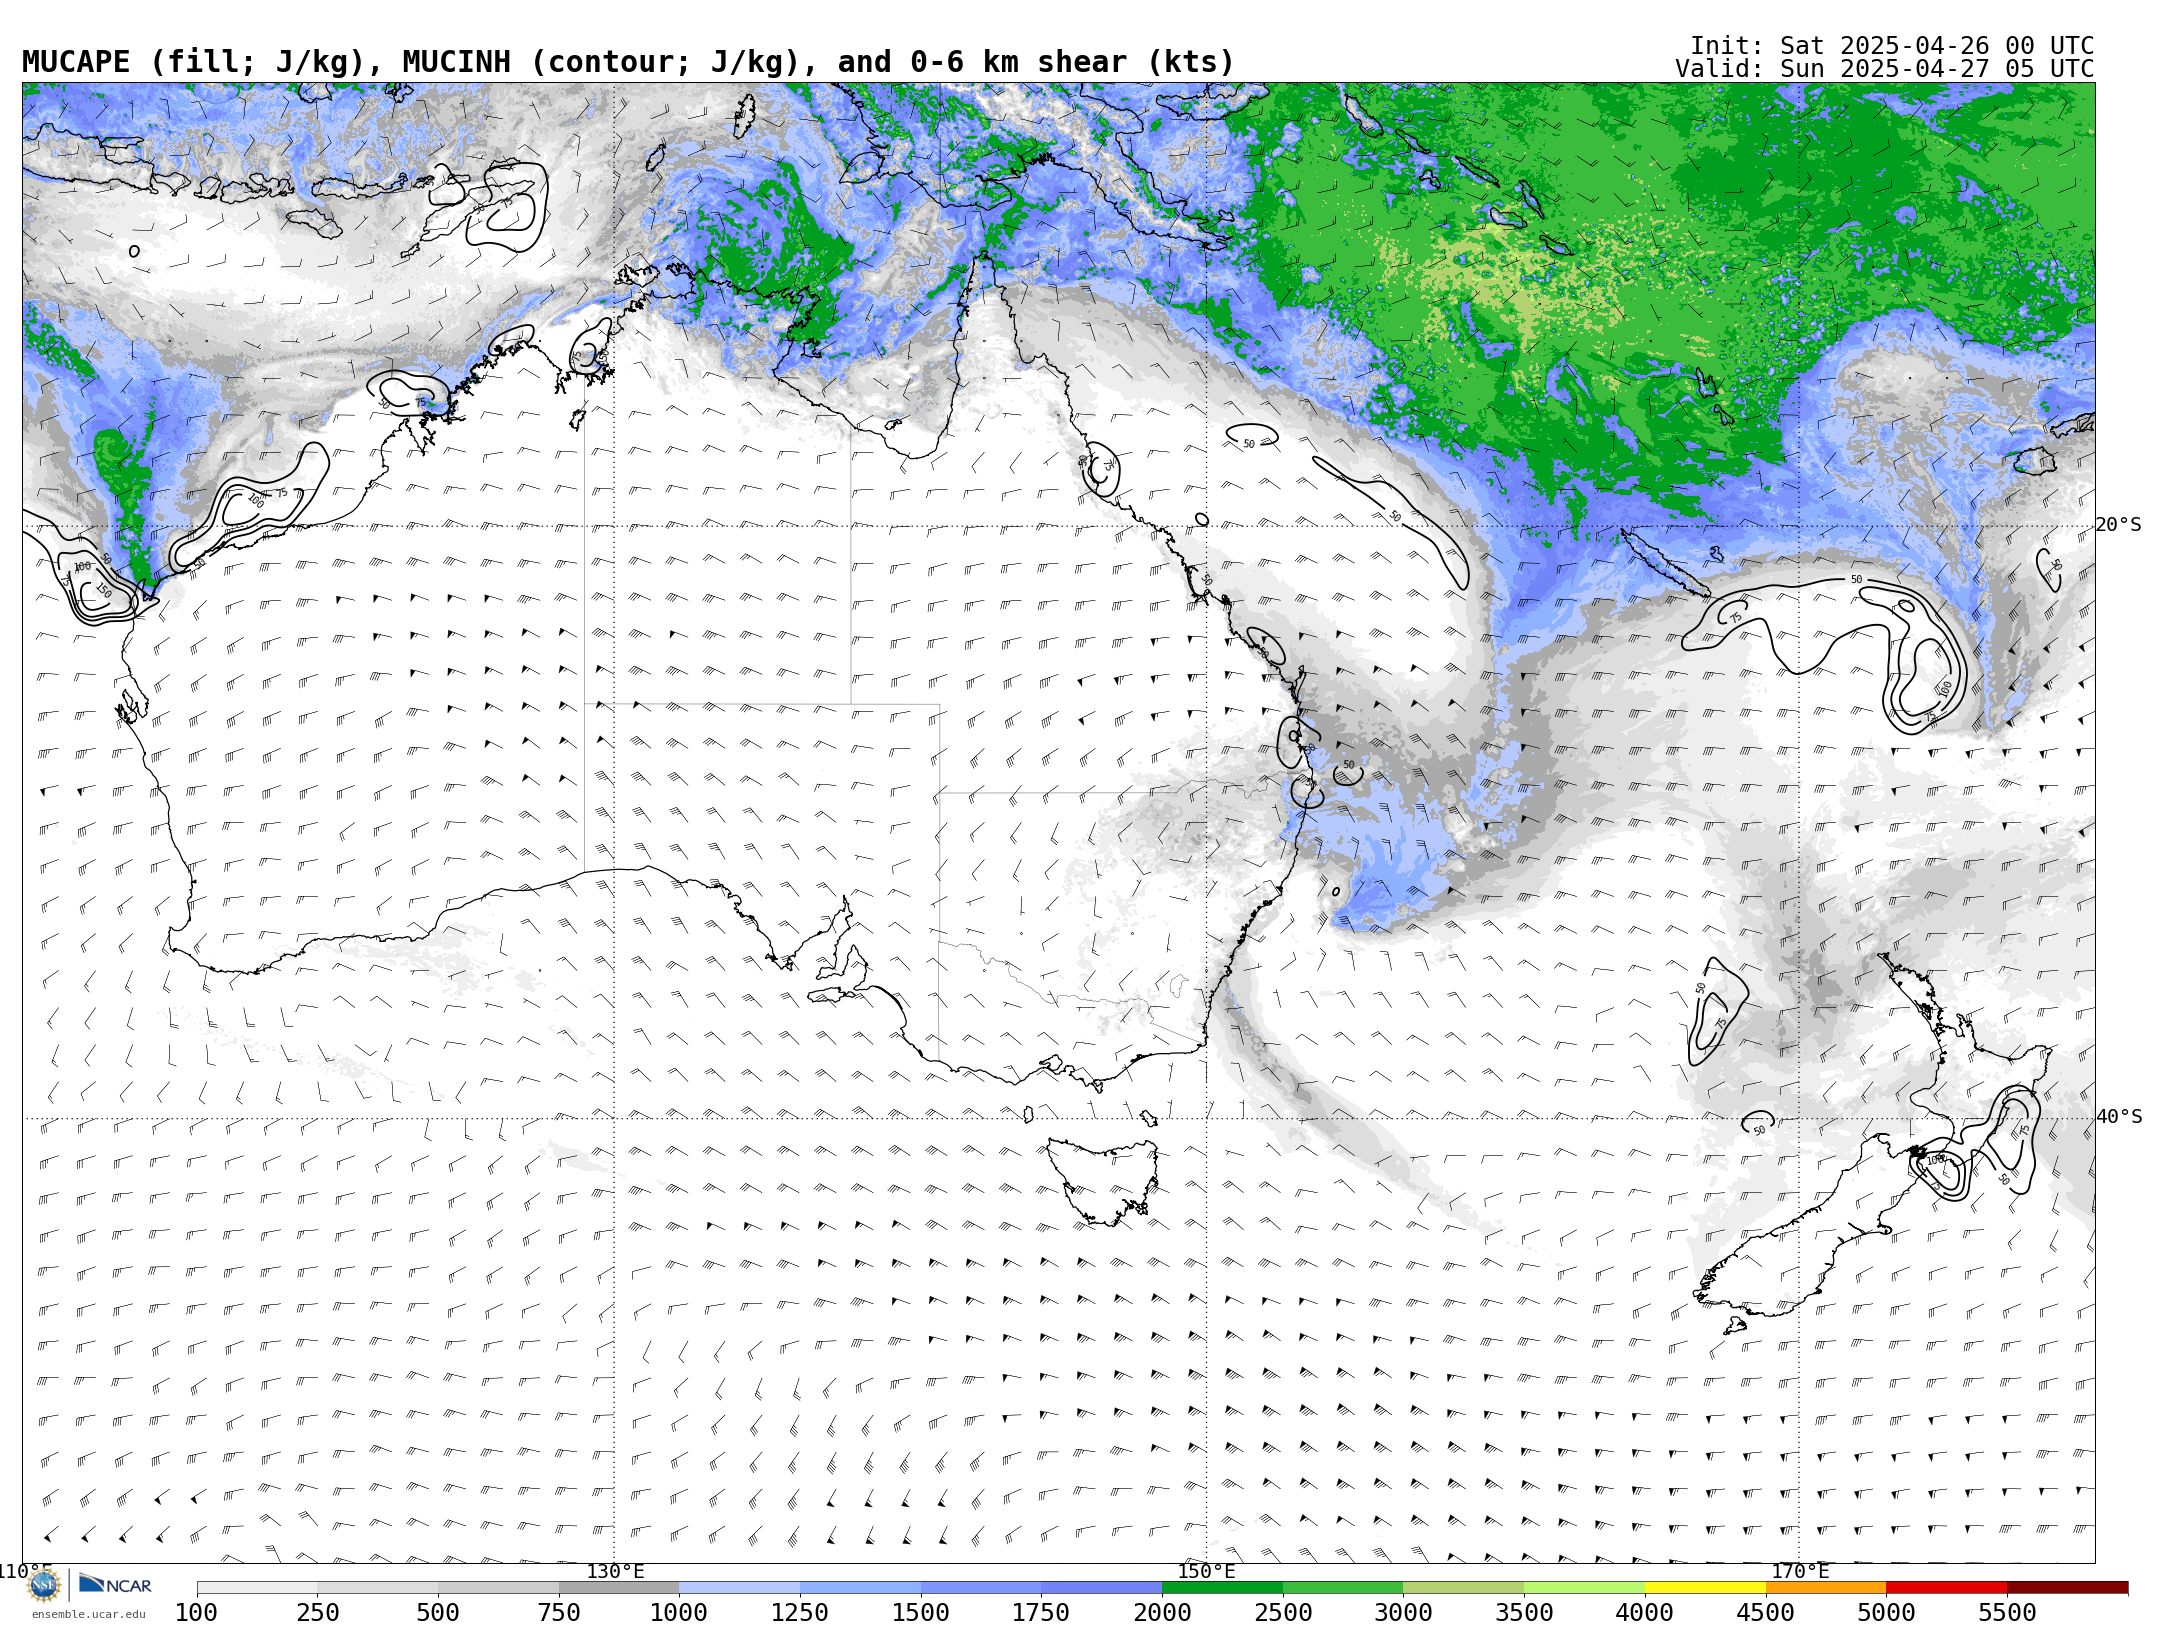Click the colorbar label 2500
2160x1626 pixels.
tap(1283, 1612)
